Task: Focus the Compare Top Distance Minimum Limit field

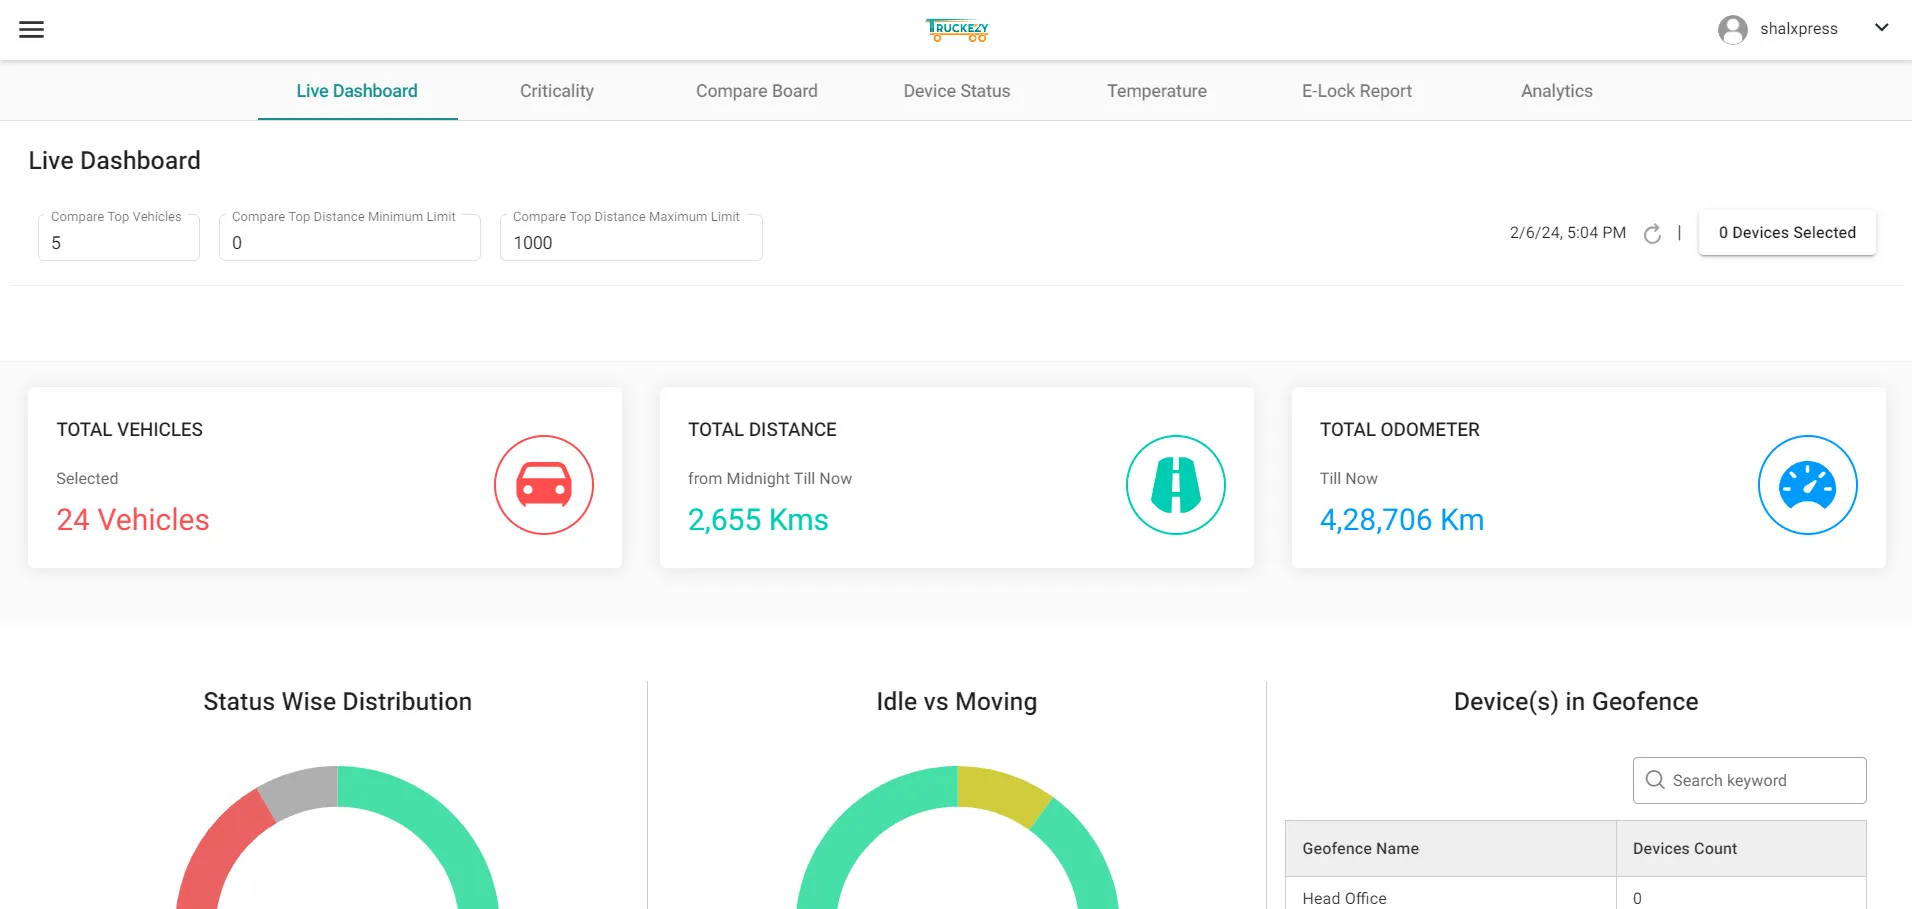Action: point(350,238)
